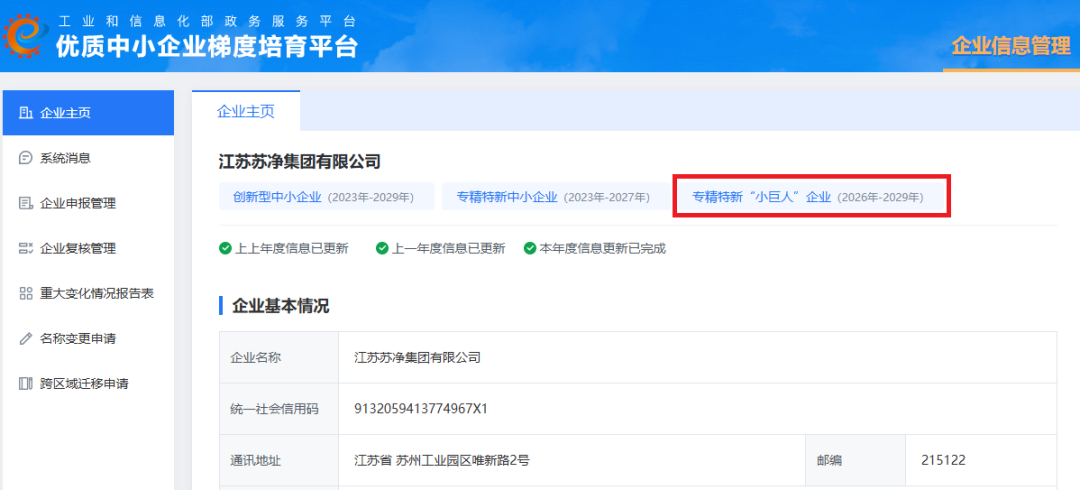Image resolution: width=1080 pixels, height=490 pixels.
Task: Click the 名称变更申请 pencil icon
Action: tap(25, 338)
